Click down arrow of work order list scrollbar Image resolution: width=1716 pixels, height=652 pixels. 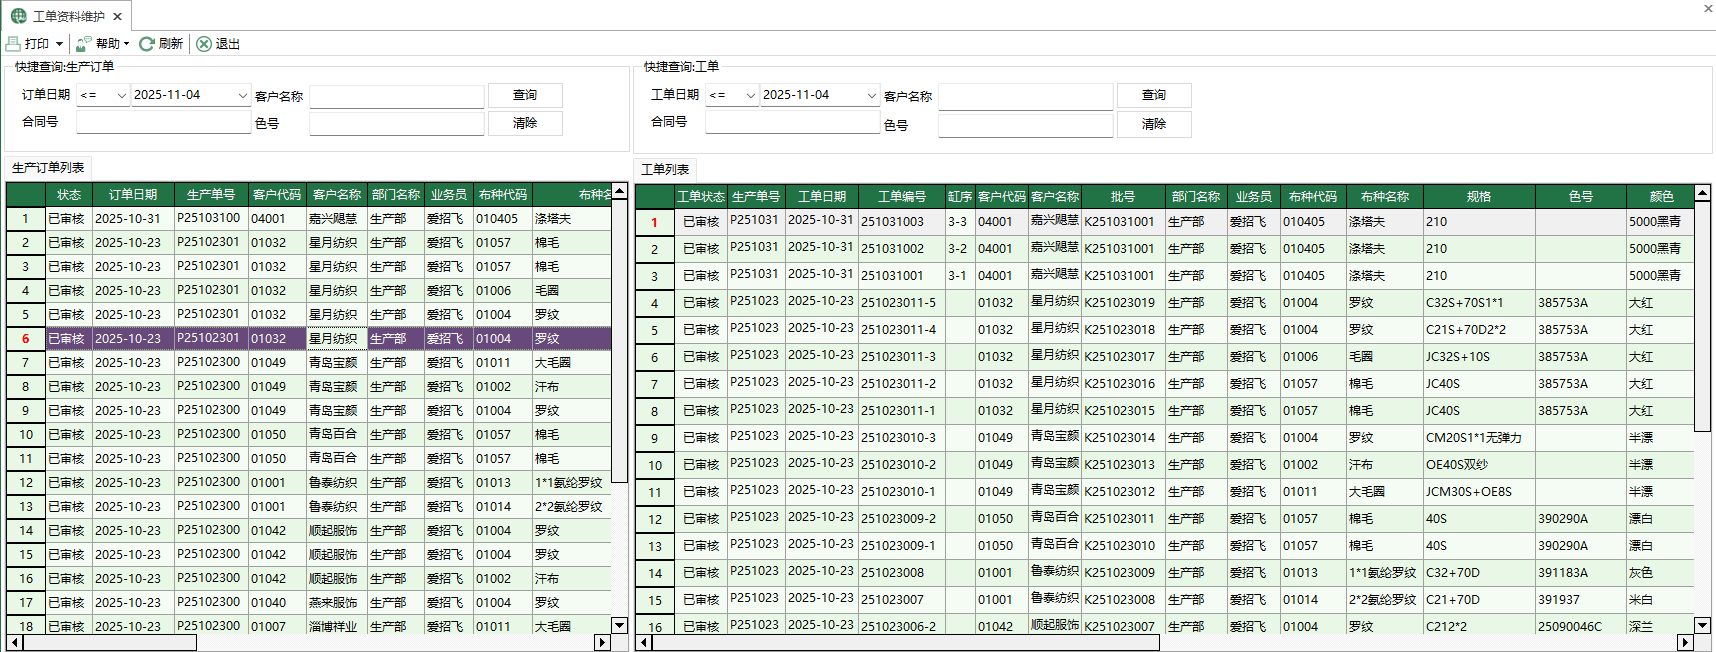coord(1703,625)
